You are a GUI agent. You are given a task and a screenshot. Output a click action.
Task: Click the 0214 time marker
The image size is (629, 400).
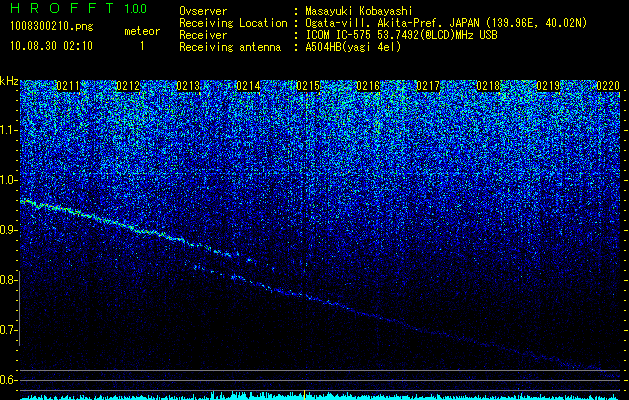coord(248,86)
